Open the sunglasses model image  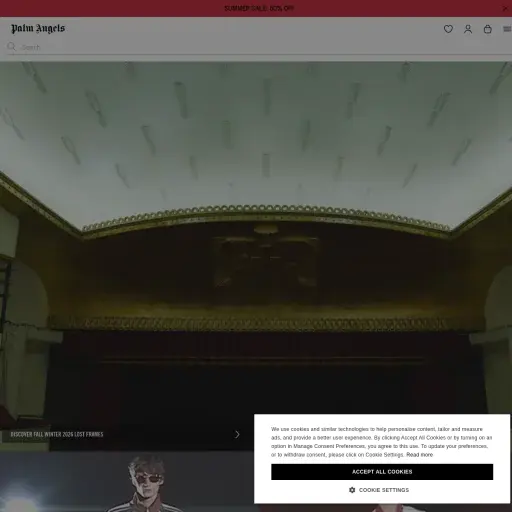(x=127, y=482)
